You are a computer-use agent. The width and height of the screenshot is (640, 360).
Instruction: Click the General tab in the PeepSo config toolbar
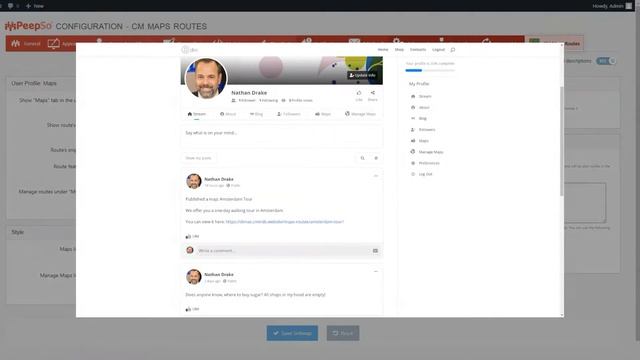pyautogui.click(x=26, y=43)
